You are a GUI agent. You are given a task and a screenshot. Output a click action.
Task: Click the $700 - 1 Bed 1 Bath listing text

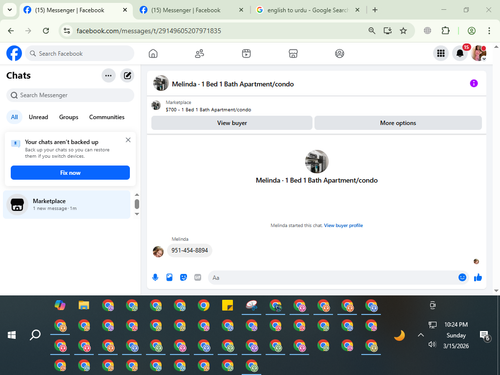click(208, 110)
